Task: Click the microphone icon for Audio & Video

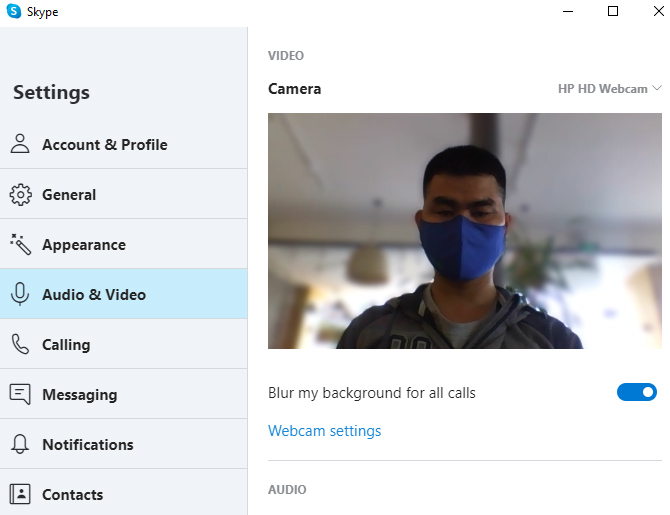Action: coord(20,294)
